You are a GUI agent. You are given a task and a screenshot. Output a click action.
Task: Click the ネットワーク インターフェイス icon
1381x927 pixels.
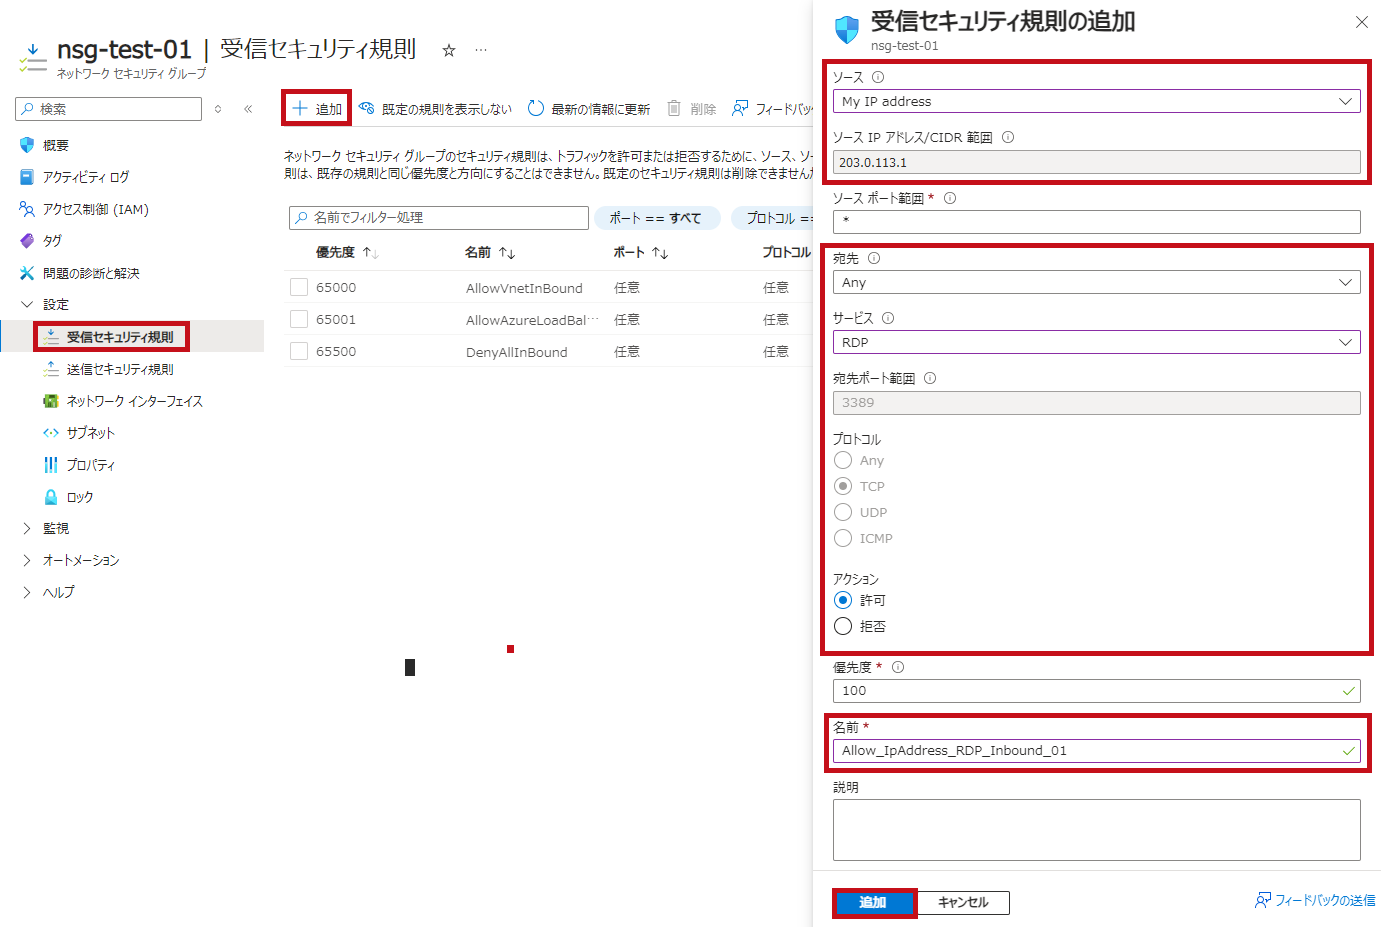51,401
